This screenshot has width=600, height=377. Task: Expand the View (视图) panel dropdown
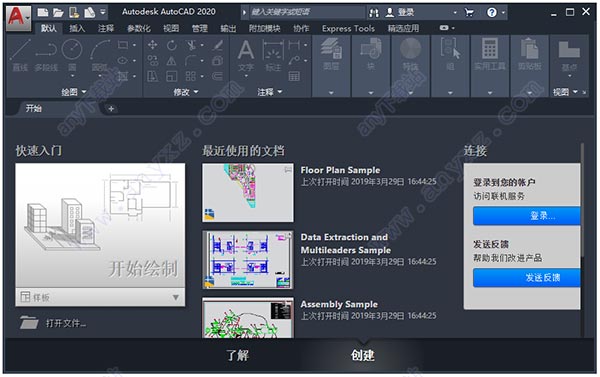(x=565, y=92)
